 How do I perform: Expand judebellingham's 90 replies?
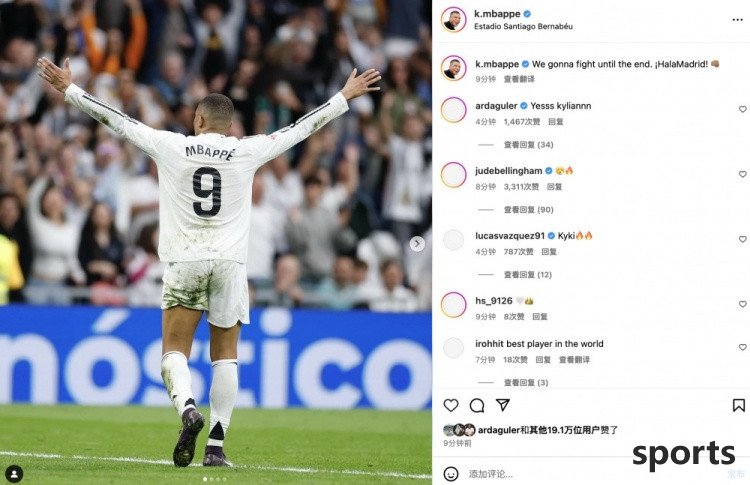click(528, 209)
